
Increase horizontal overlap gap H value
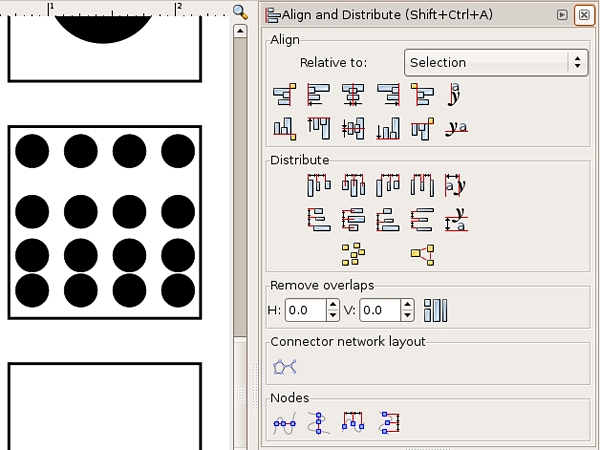(333, 306)
